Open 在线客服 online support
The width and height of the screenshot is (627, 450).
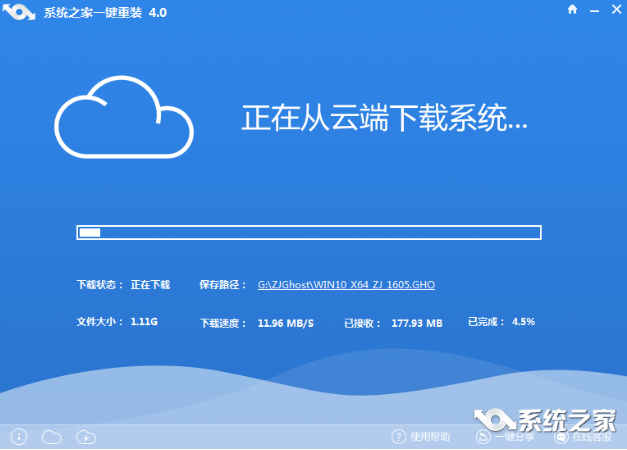tap(583, 437)
